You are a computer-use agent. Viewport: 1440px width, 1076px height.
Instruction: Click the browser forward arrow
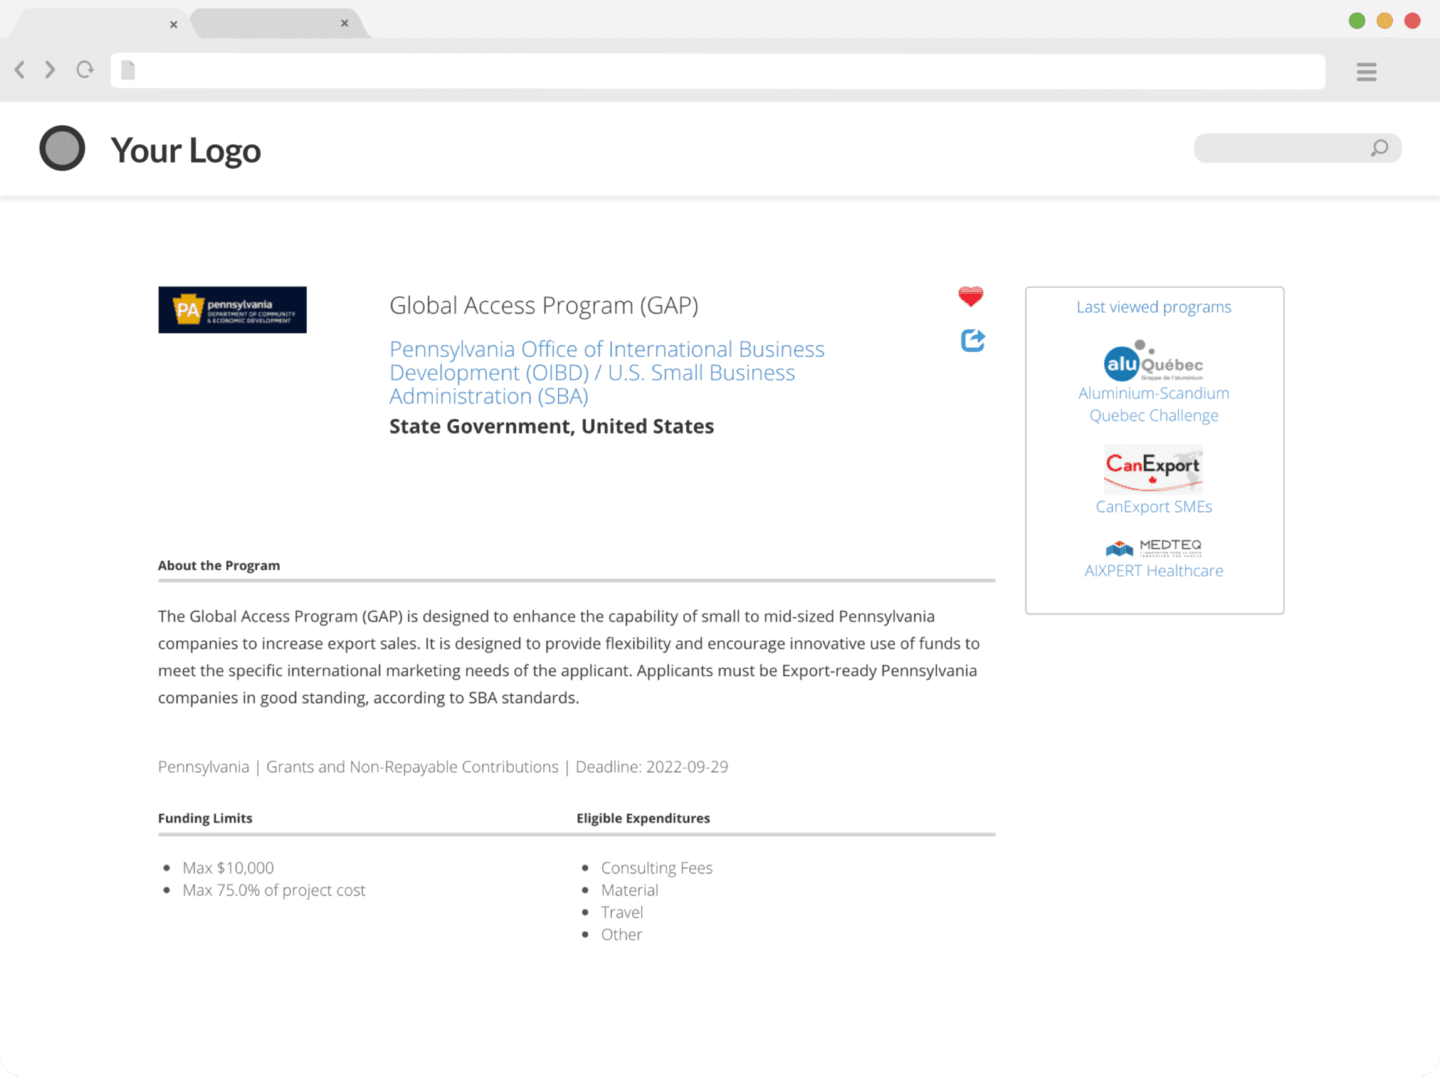(x=50, y=70)
